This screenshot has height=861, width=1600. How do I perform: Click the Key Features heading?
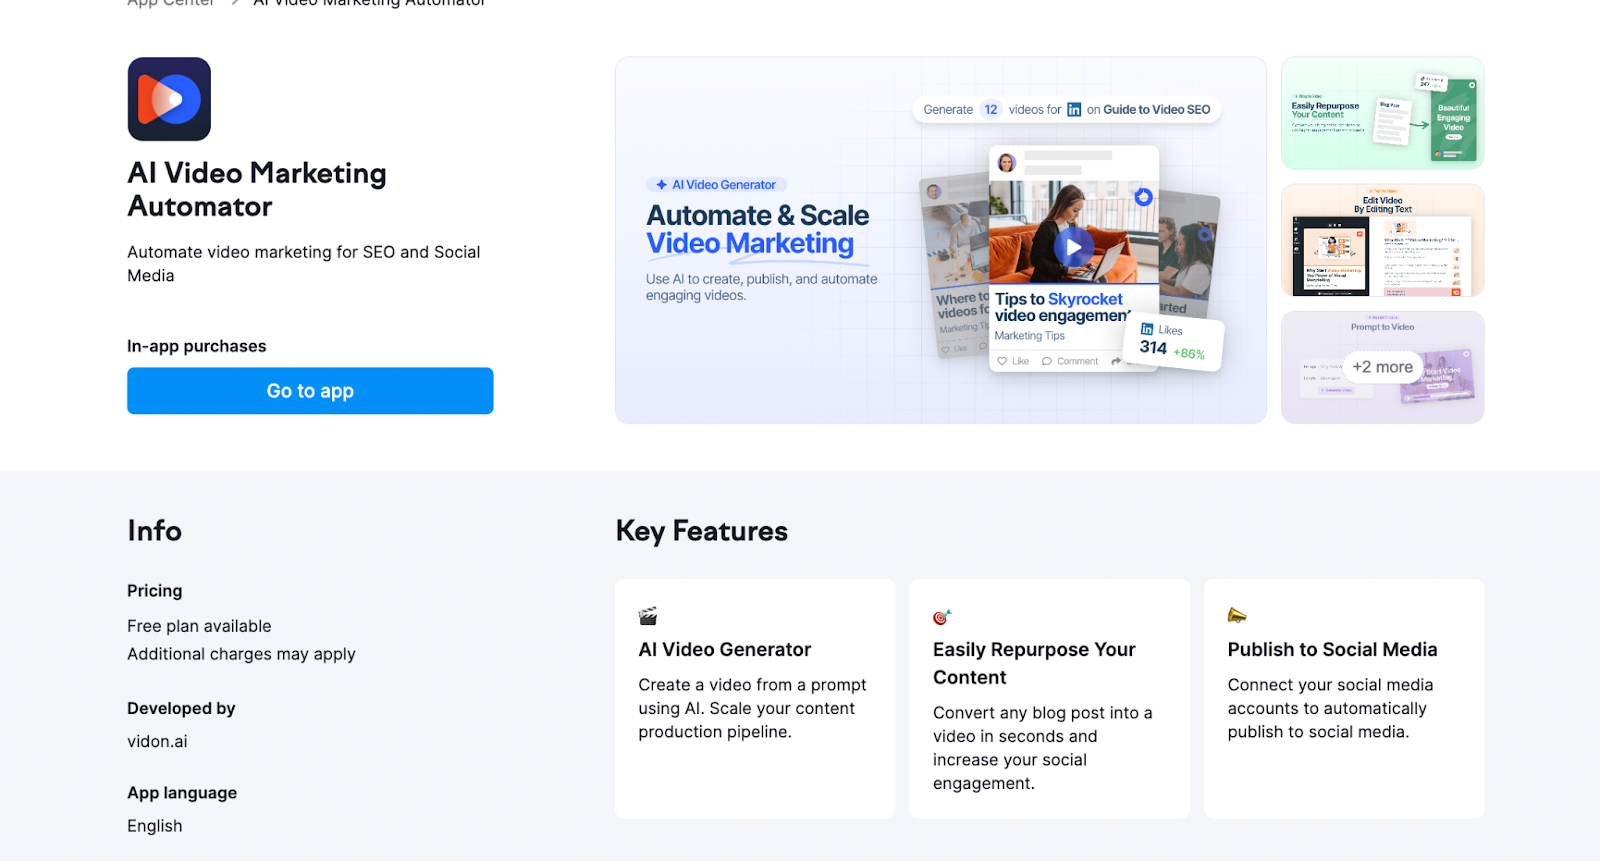702,531
